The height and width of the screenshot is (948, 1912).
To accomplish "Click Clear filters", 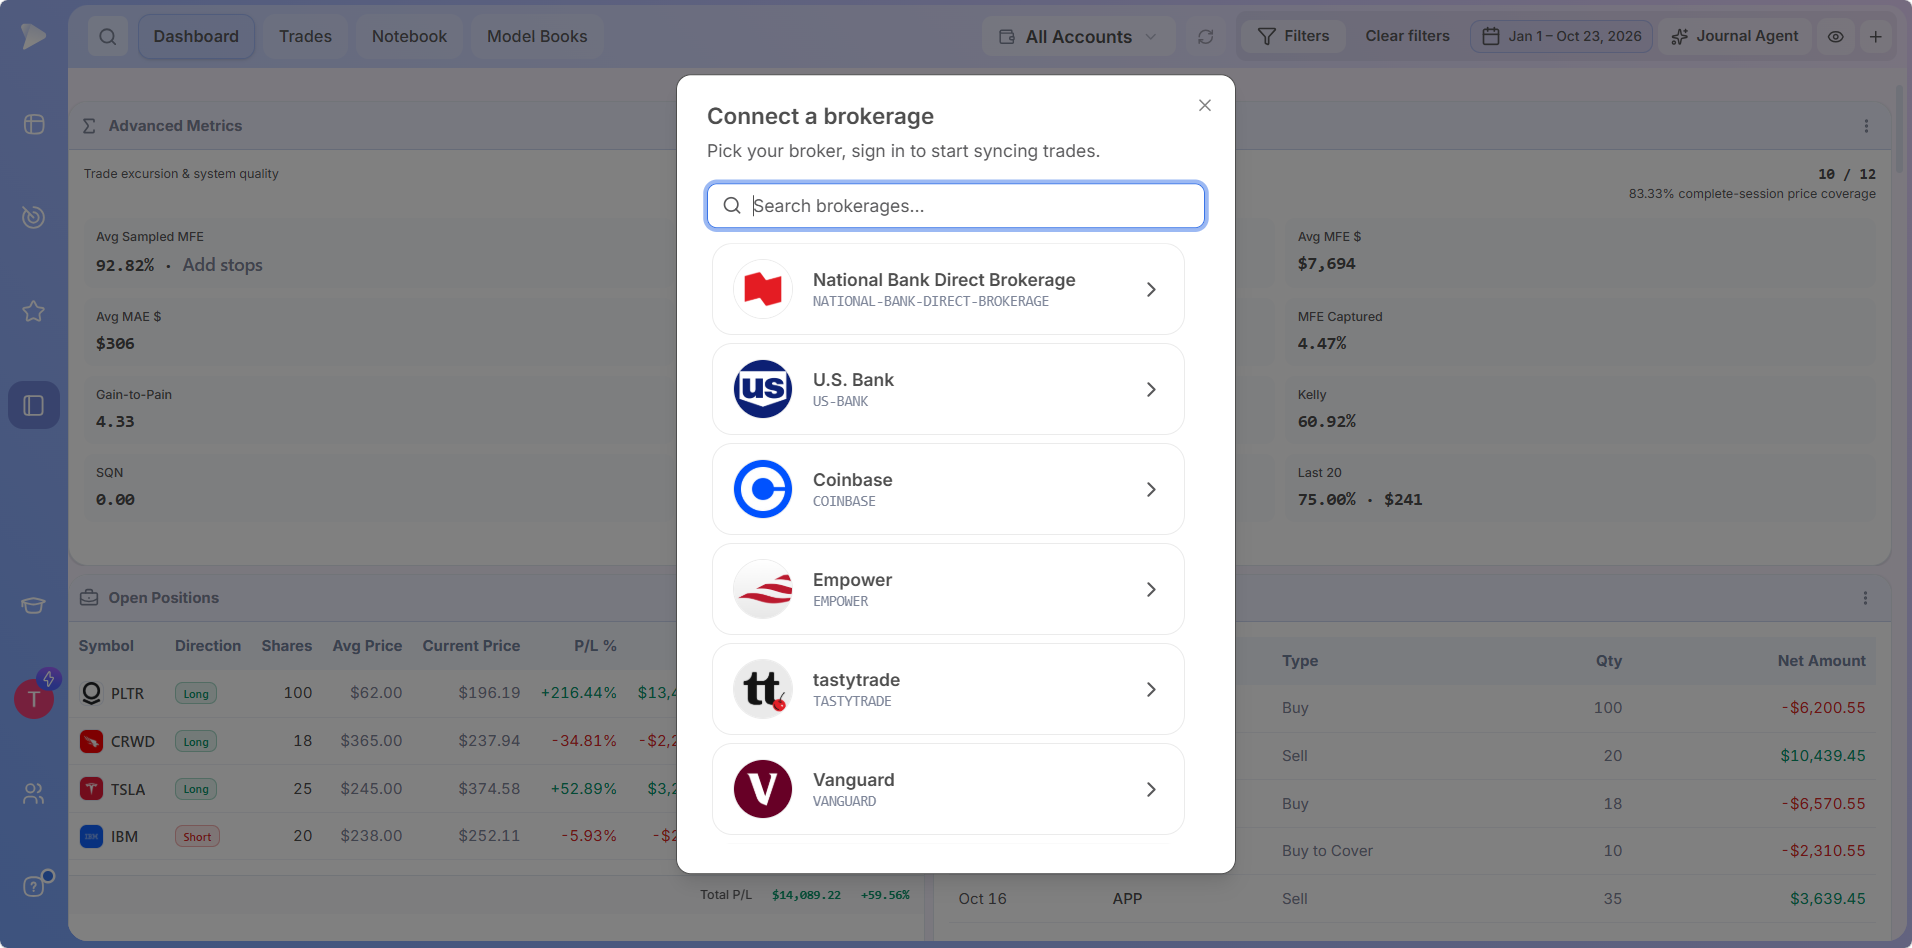I will [1407, 36].
